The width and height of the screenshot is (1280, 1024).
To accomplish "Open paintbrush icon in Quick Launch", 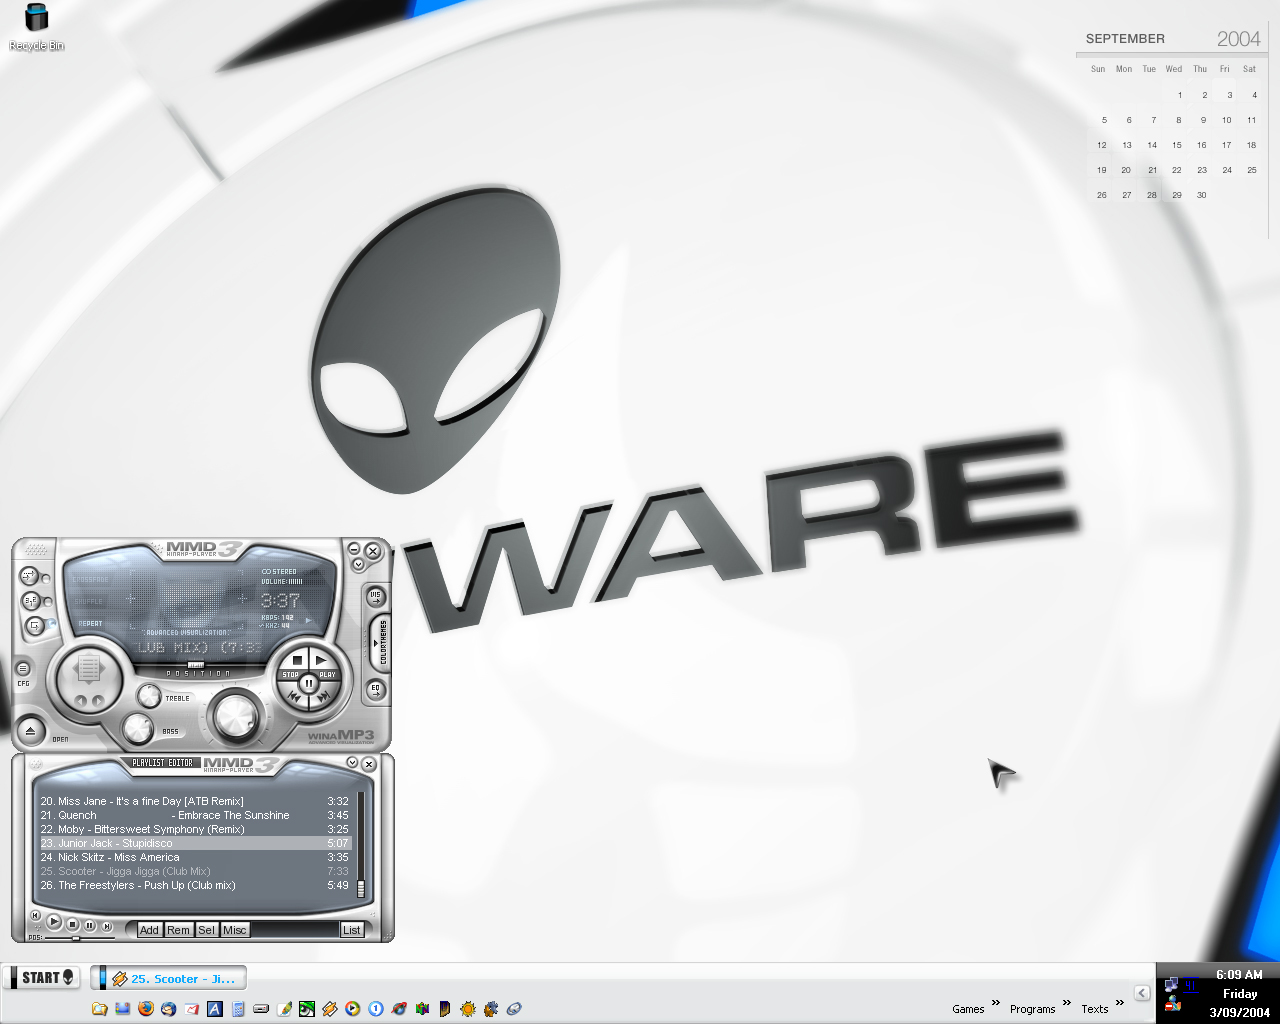I will (x=284, y=1009).
